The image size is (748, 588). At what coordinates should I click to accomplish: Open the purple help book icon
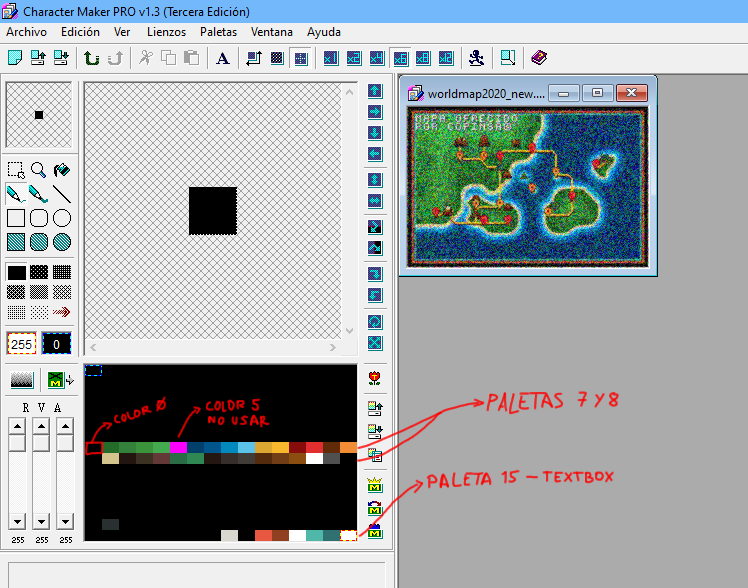[539, 58]
